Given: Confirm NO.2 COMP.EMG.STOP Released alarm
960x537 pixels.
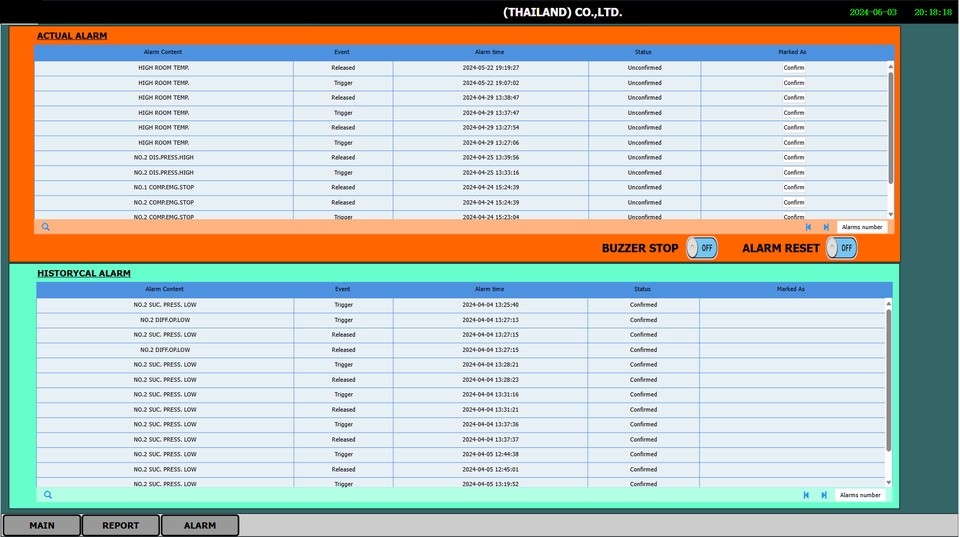Looking at the screenshot, I should [x=793, y=202].
